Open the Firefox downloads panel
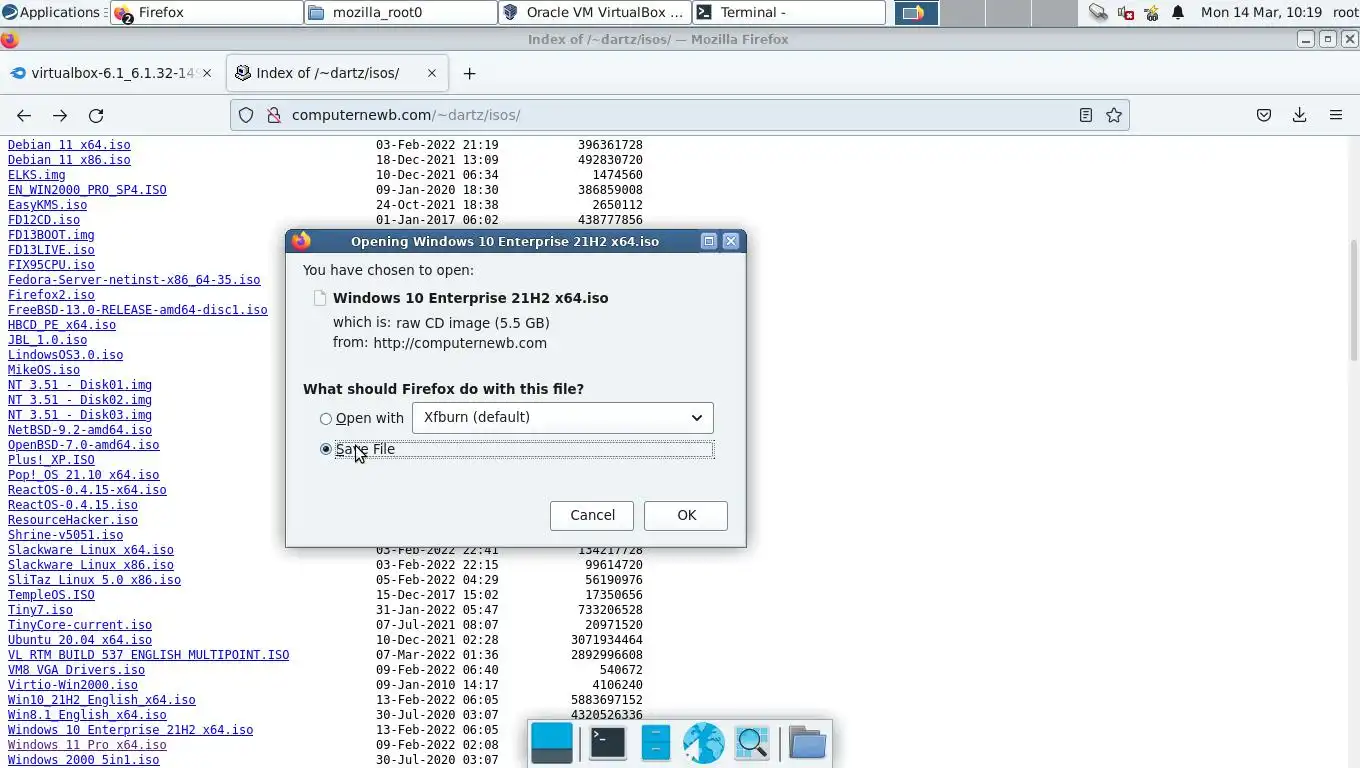The width and height of the screenshot is (1360, 768). (x=1300, y=115)
